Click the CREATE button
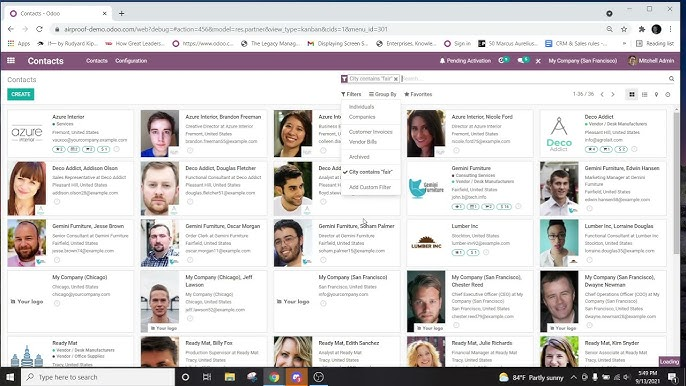Screen dimensions: 686x386 tap(21, 94)
